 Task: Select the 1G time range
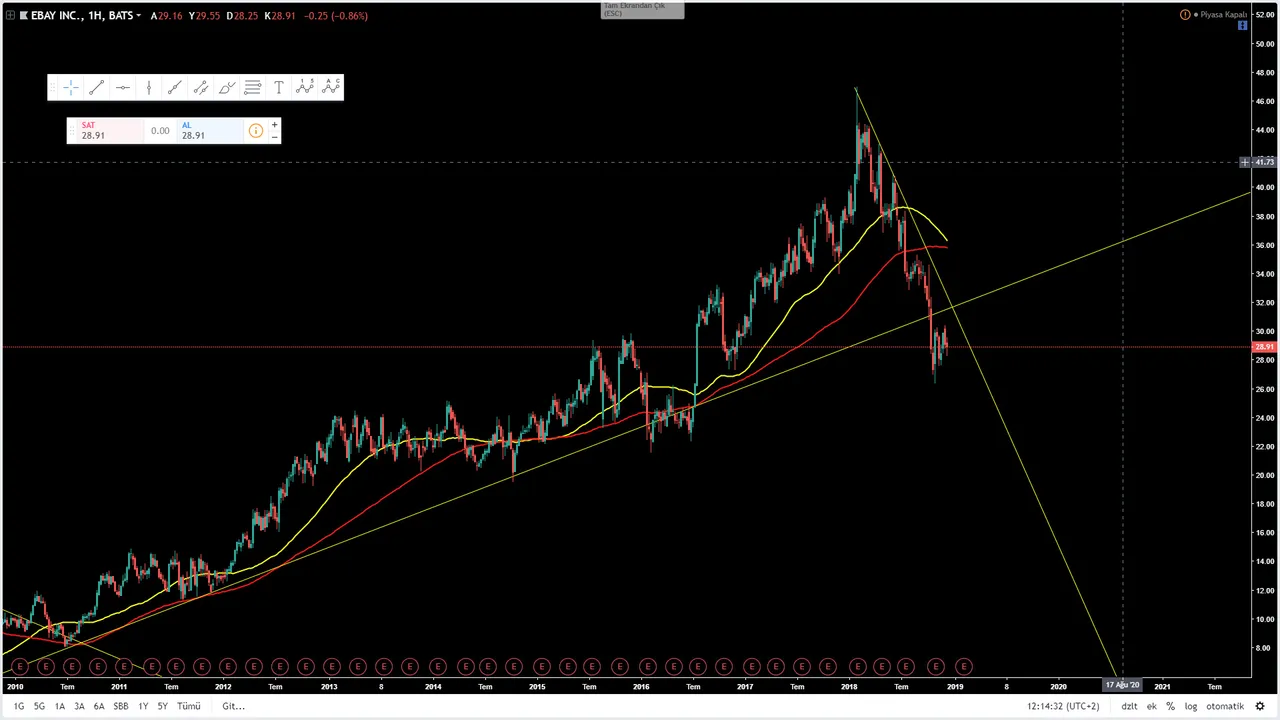(19, 706)
